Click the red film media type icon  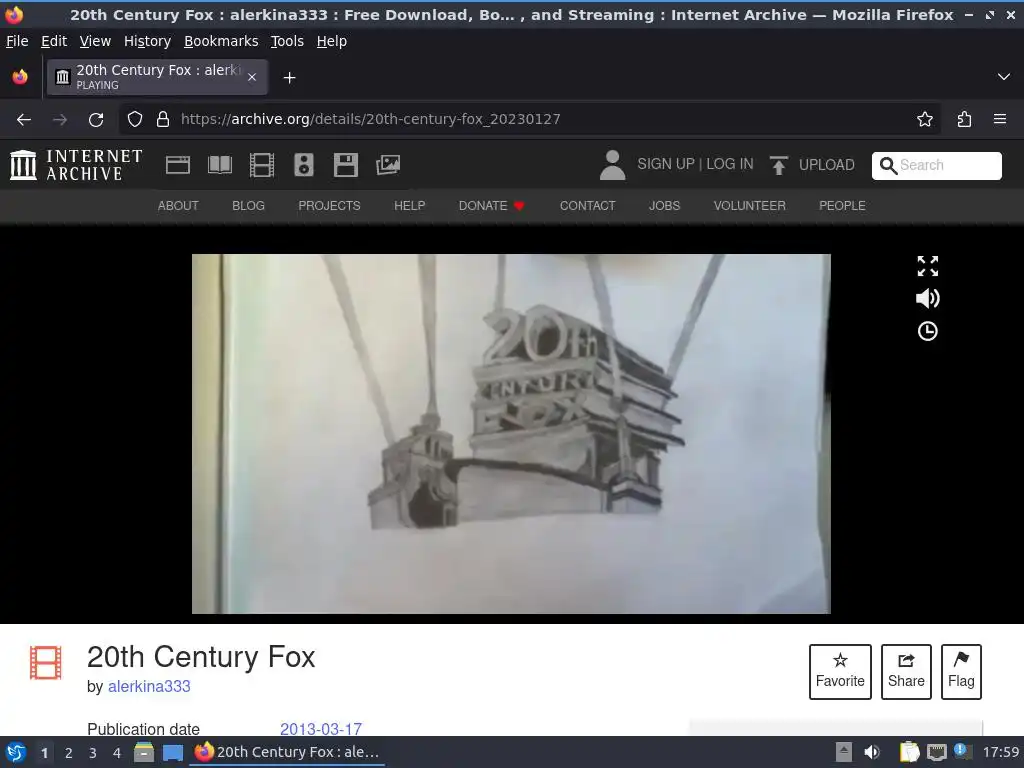point(46,662)
